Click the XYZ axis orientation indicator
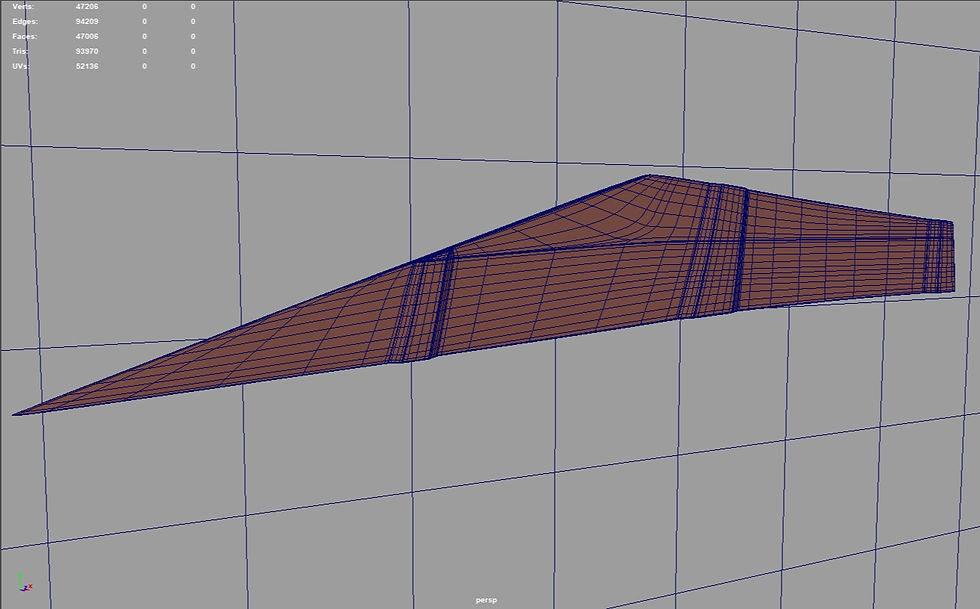The height and width of the screenshot is (609, 980). pyautogui.click(x=24, y=583)
